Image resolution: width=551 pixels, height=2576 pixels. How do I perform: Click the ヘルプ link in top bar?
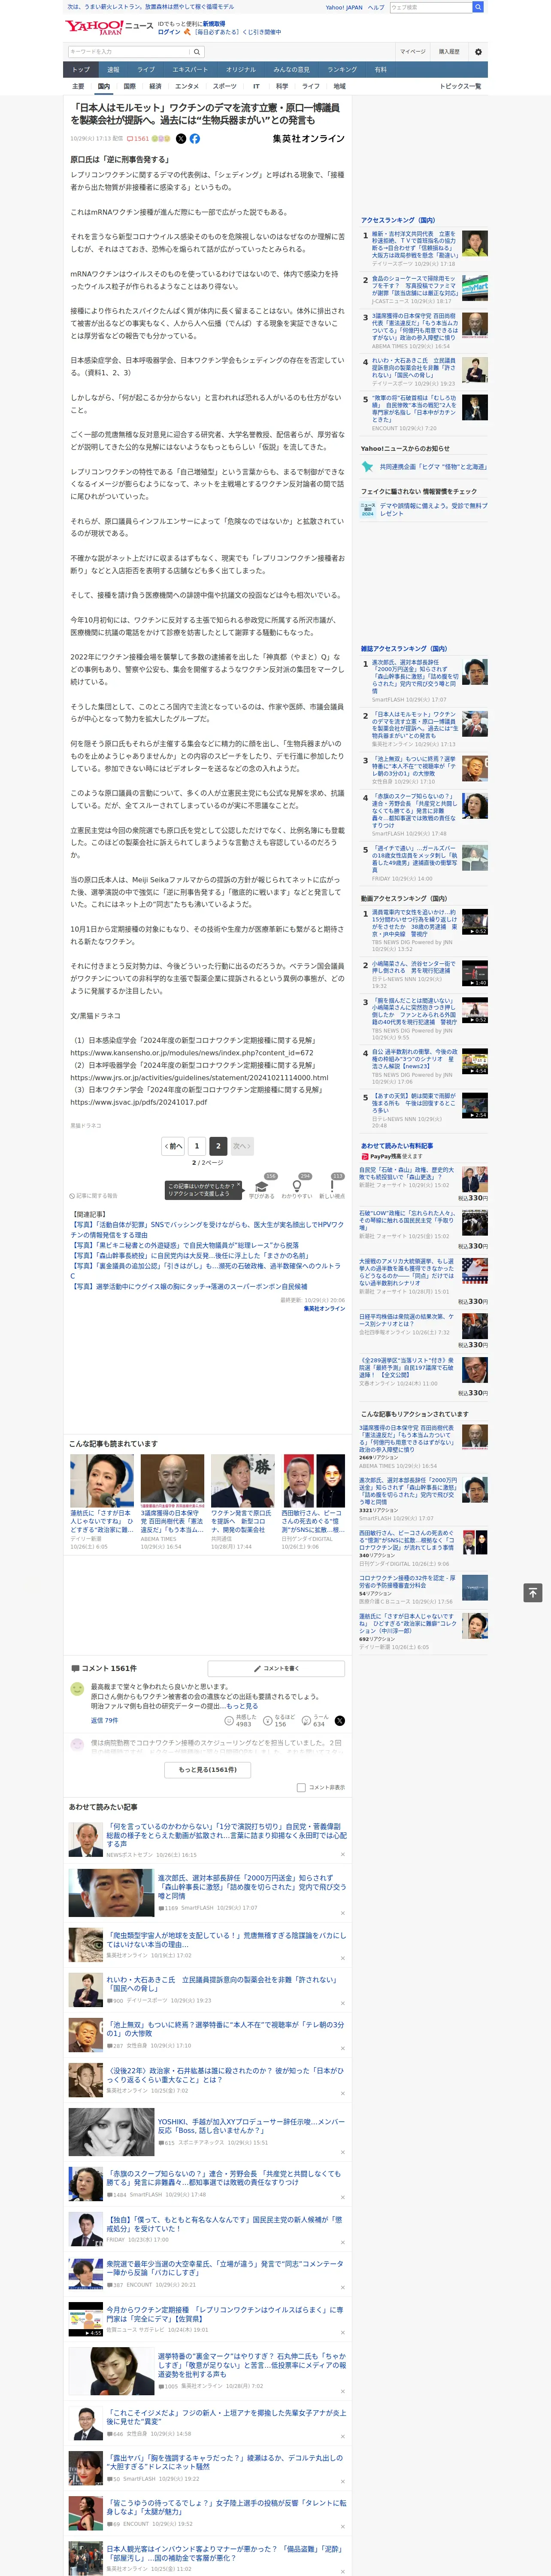[x=376, y=7]
